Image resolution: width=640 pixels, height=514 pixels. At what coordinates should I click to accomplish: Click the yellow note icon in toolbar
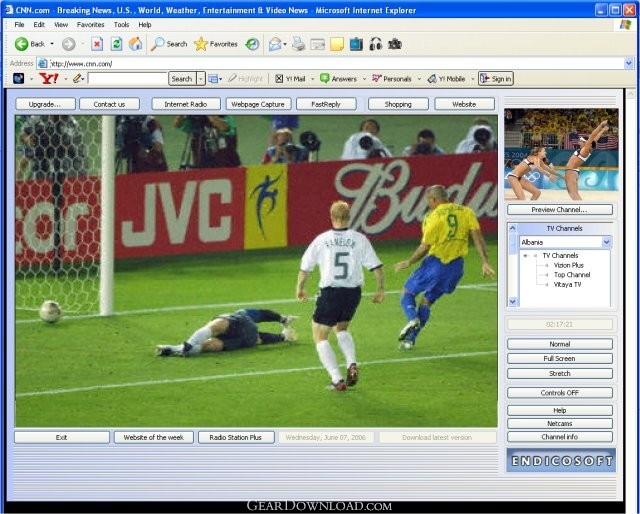tap(337, 44)
